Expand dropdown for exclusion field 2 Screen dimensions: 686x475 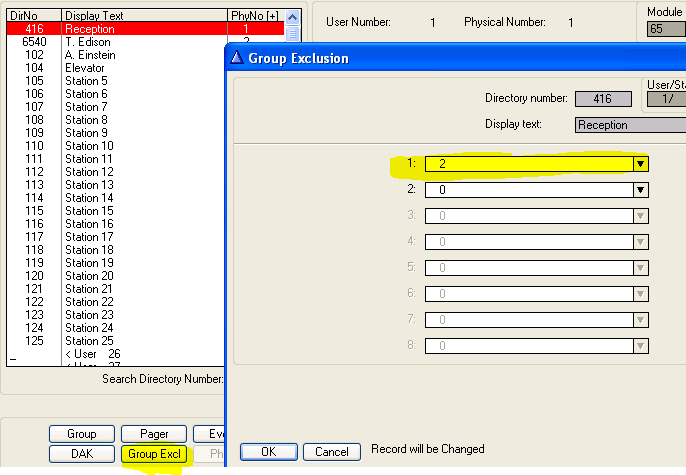point(640,189)
